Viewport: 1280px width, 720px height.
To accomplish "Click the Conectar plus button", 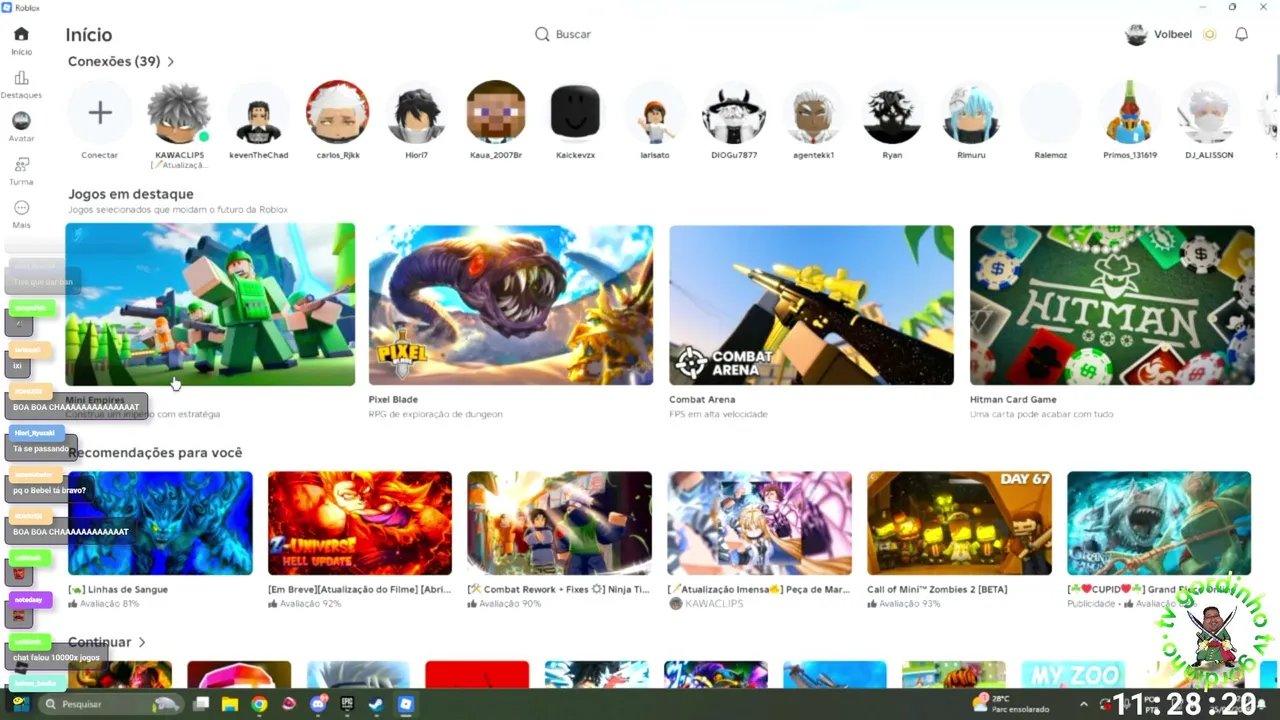I will (100, 112).
